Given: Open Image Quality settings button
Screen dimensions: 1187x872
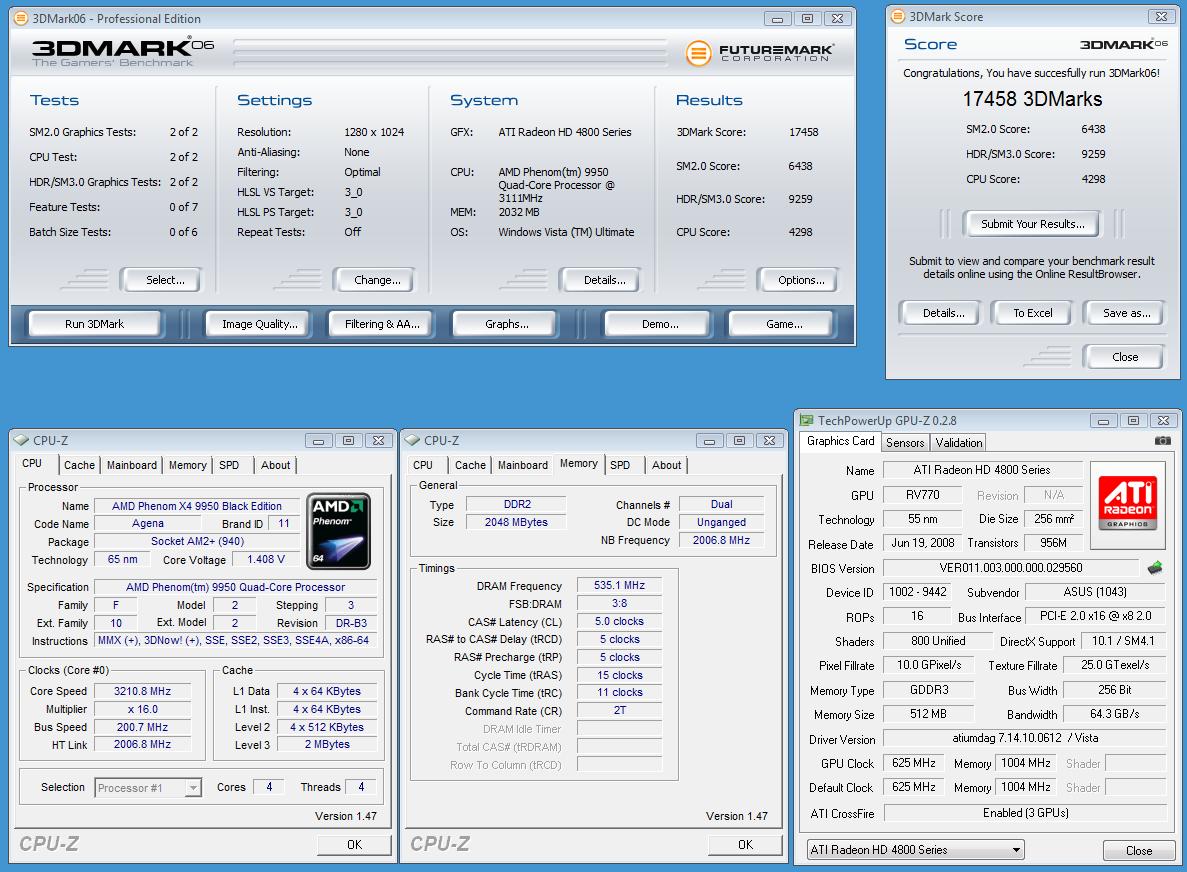Looking at the screenshot, I should (259, 324).
